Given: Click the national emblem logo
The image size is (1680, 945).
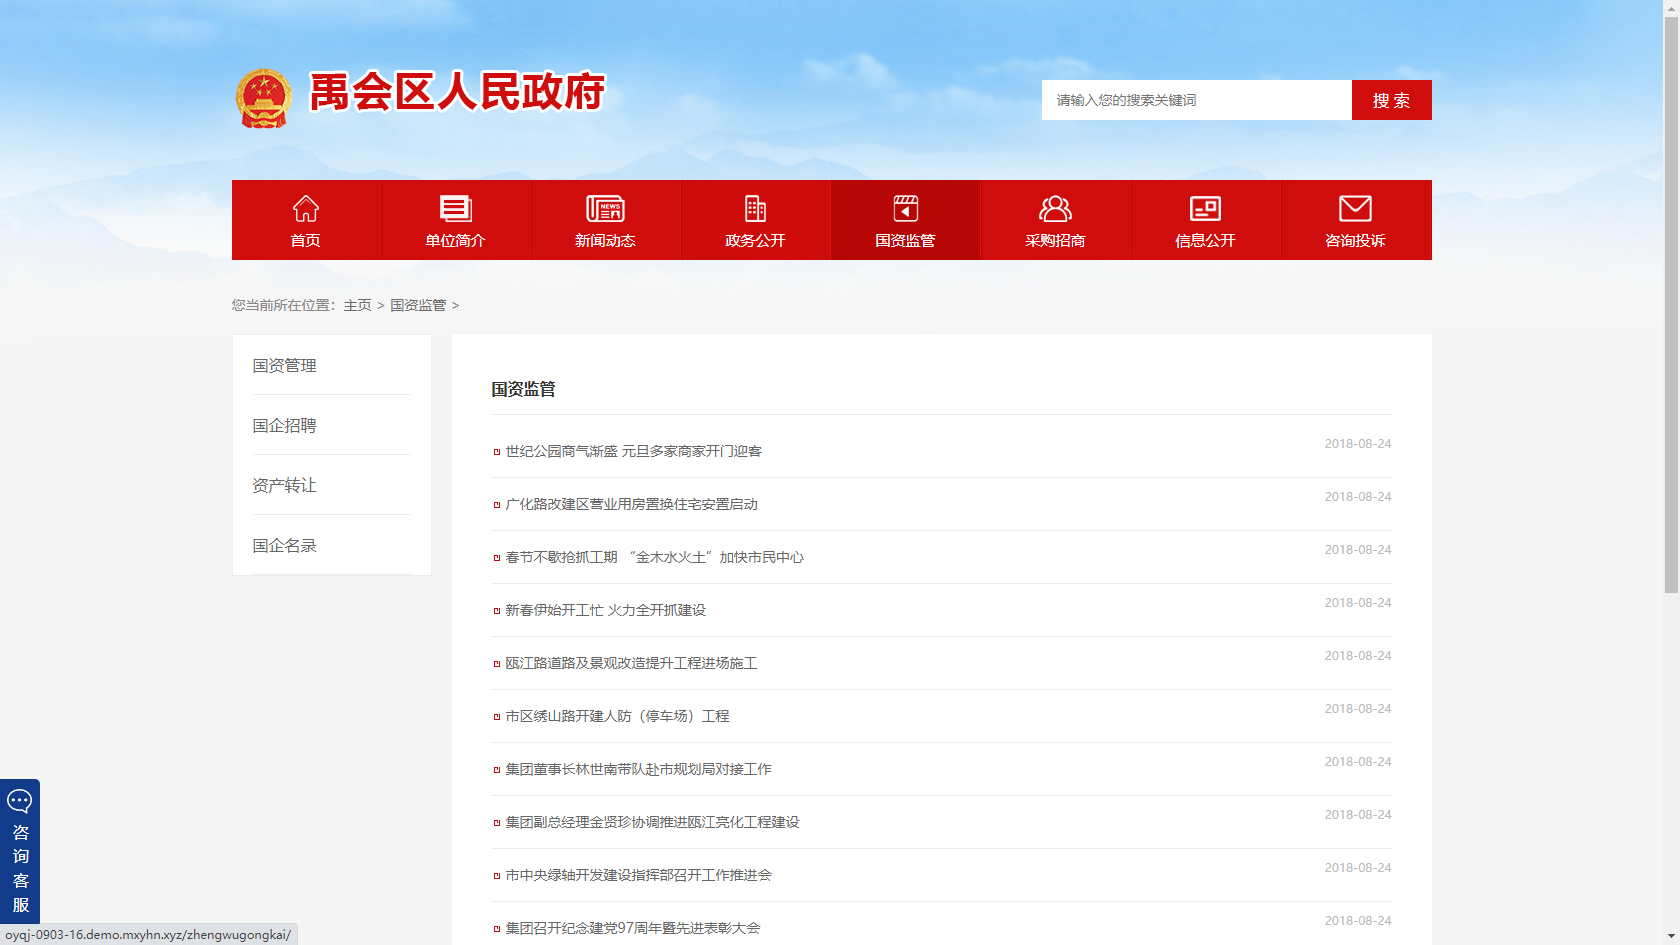Looking at the screenshot, I should pyautogui.click(x=263, y=98).
